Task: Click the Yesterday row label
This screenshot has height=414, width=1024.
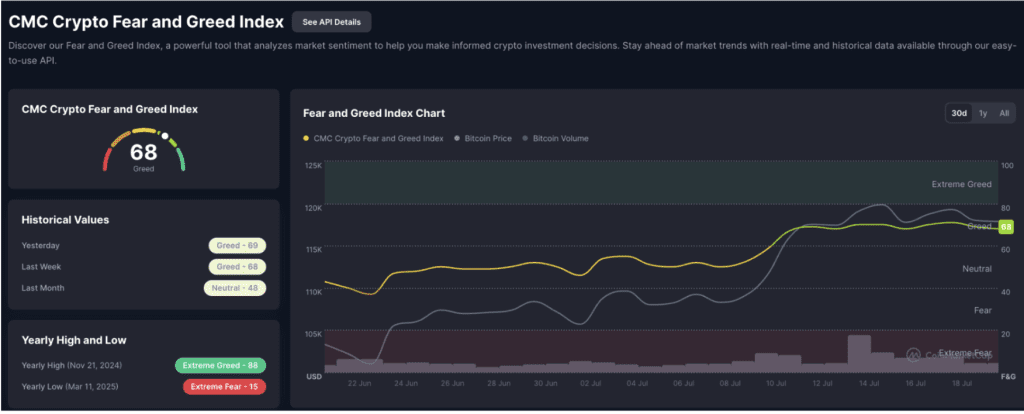Action: click(x=40, y=246)
